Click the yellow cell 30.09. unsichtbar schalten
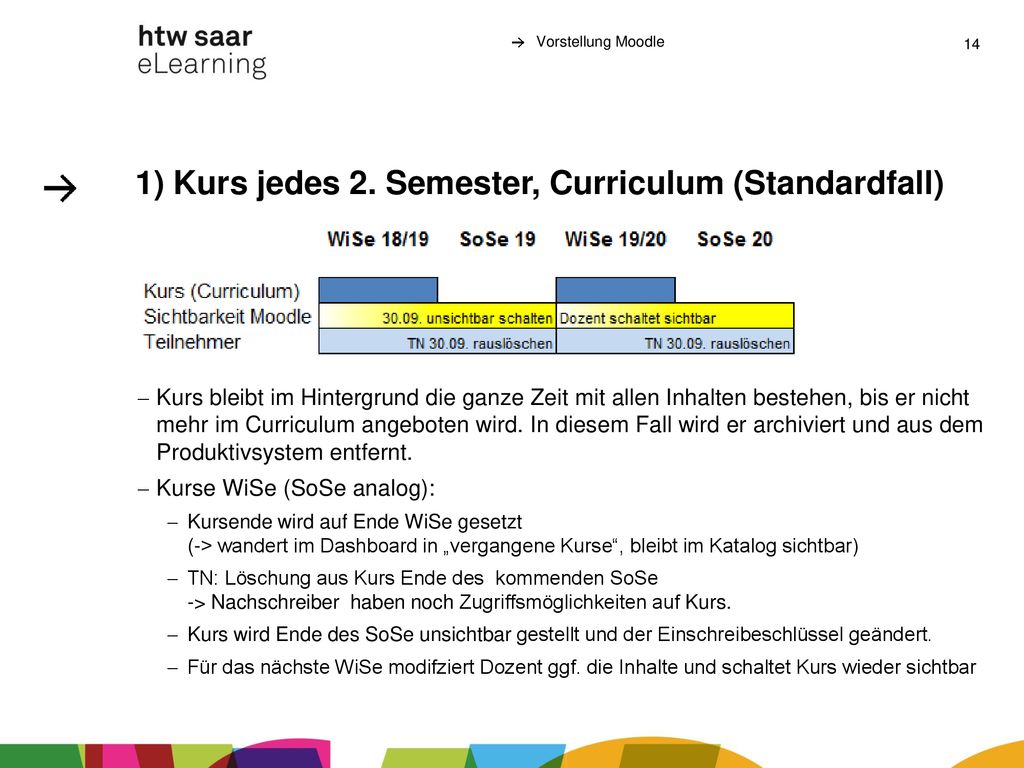 [x=438, y=316]
